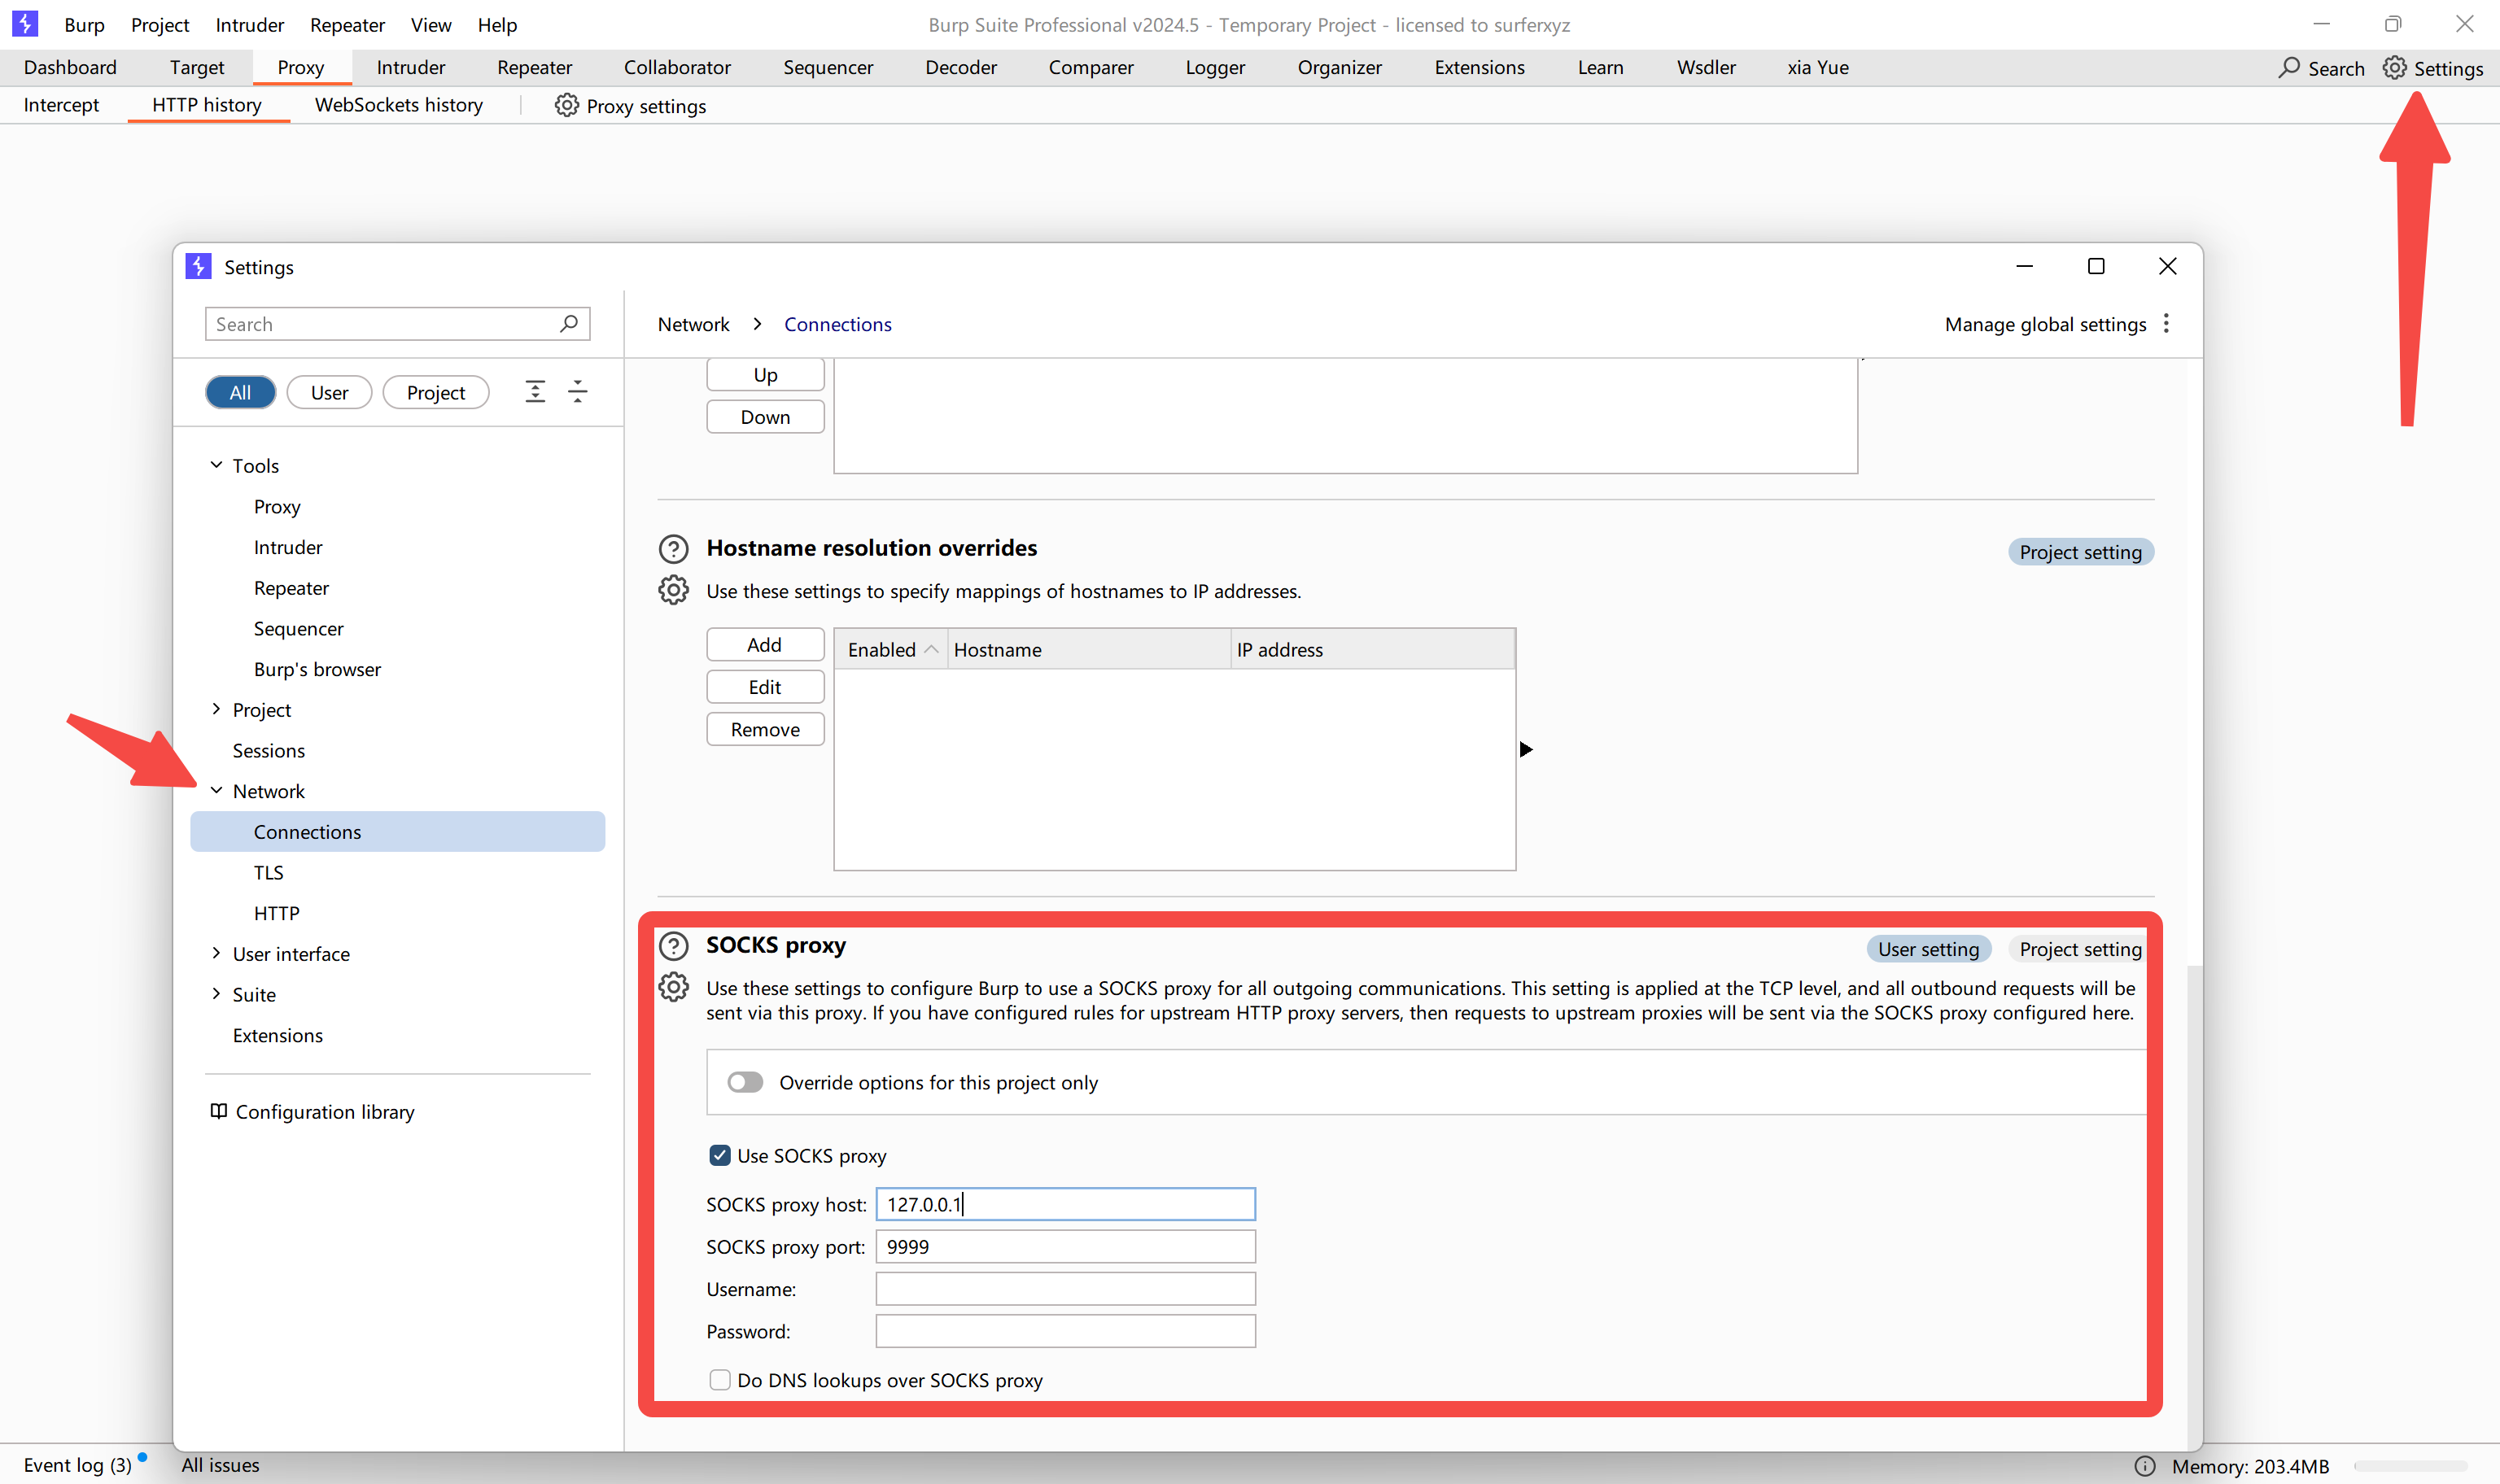2500x1484 pixels.
Task: Open All issues in status bar
Action: (220, 1465)
